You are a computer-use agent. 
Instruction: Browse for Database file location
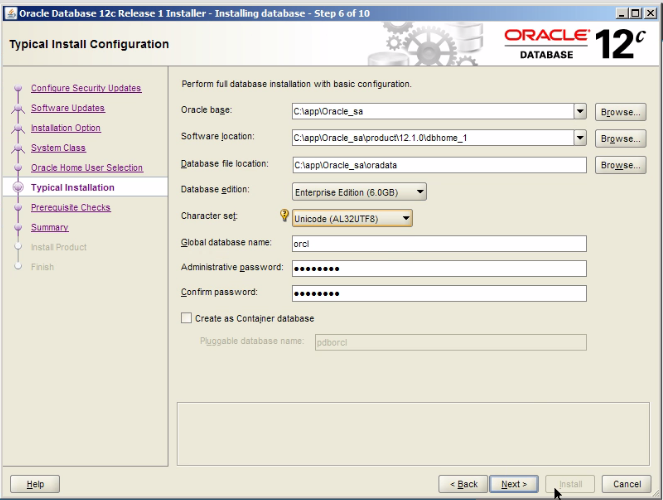click(620, 165)
